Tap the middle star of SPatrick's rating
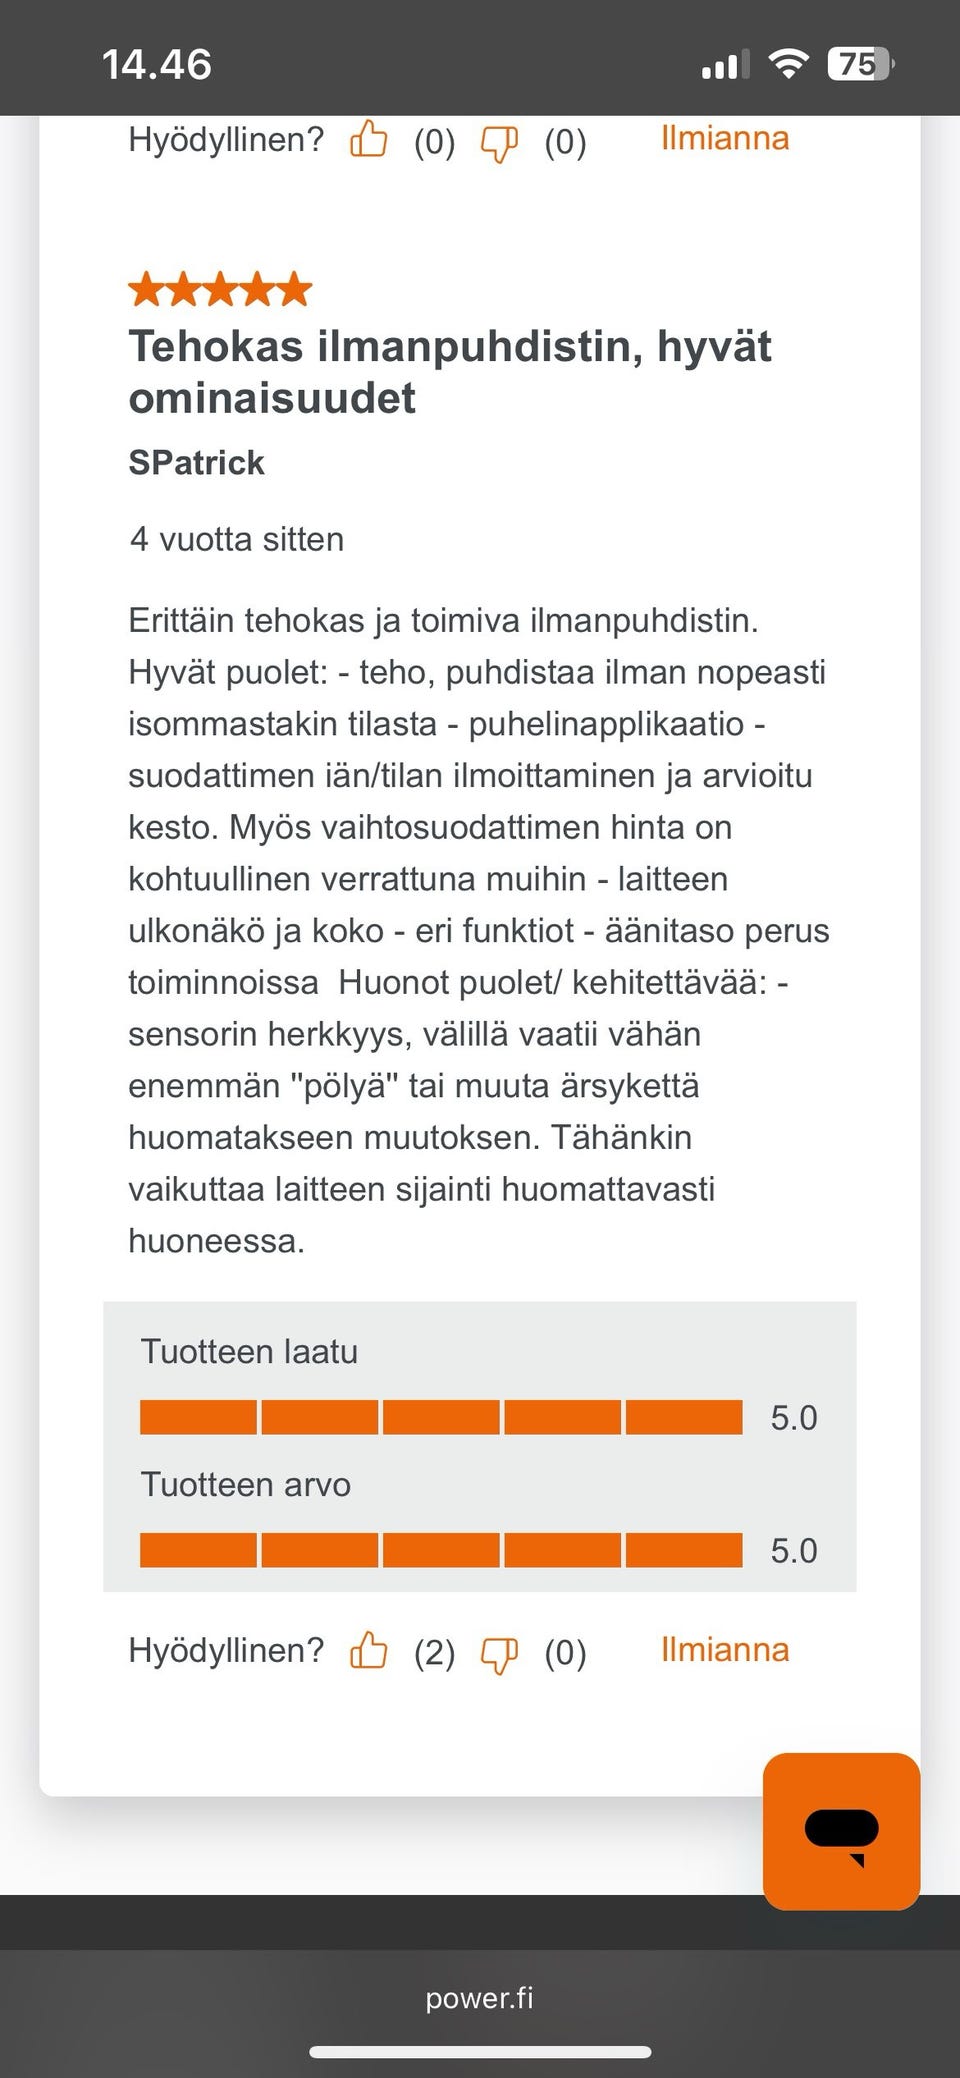The width and height of the screenshot is (960, 2078). (x=221, y=290)
